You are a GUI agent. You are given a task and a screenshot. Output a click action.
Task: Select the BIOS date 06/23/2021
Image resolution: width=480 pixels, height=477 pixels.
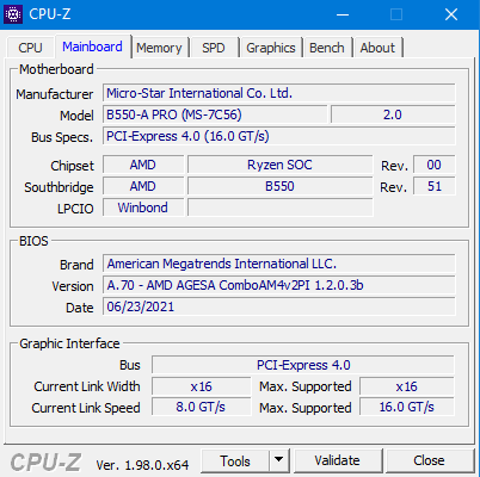279,307
